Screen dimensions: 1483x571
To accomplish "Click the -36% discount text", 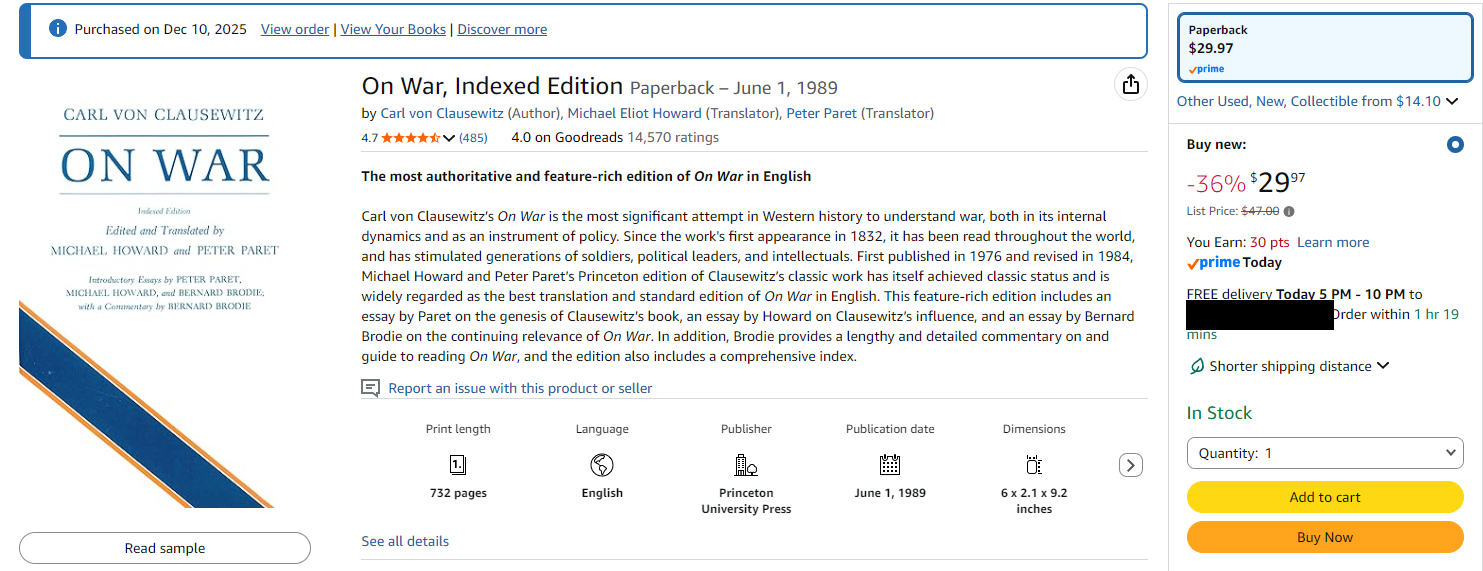I will pos(1216,184).
